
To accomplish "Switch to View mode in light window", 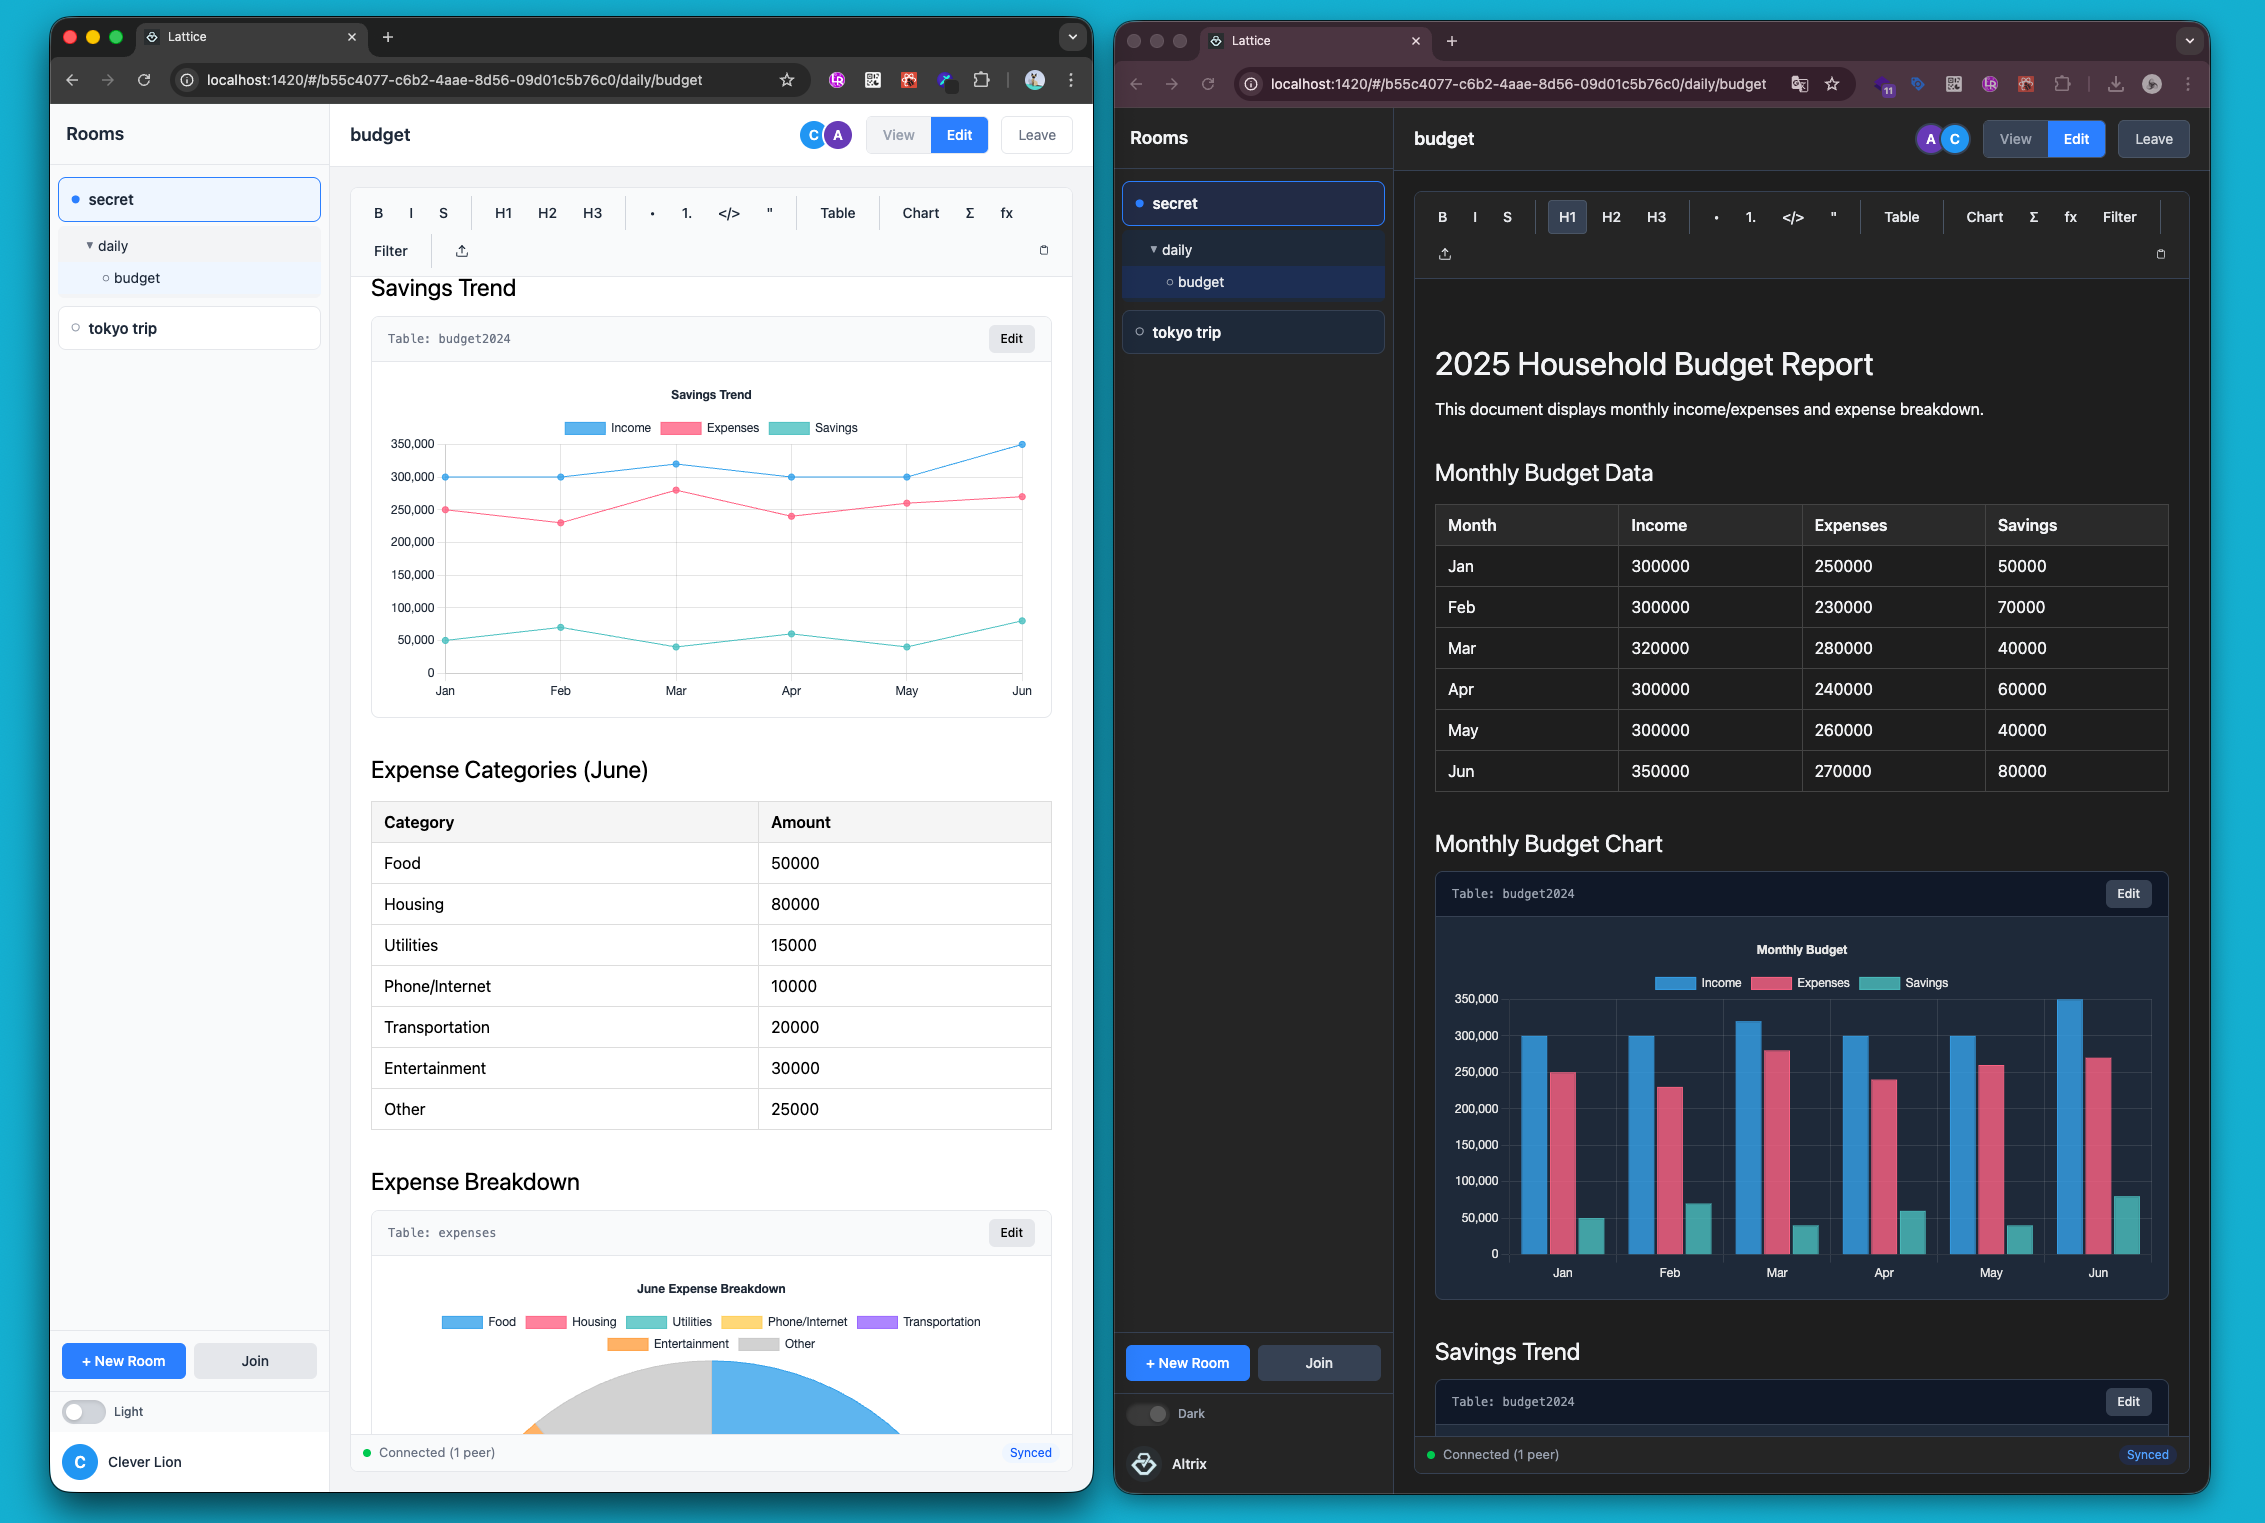I will [898, 135].
